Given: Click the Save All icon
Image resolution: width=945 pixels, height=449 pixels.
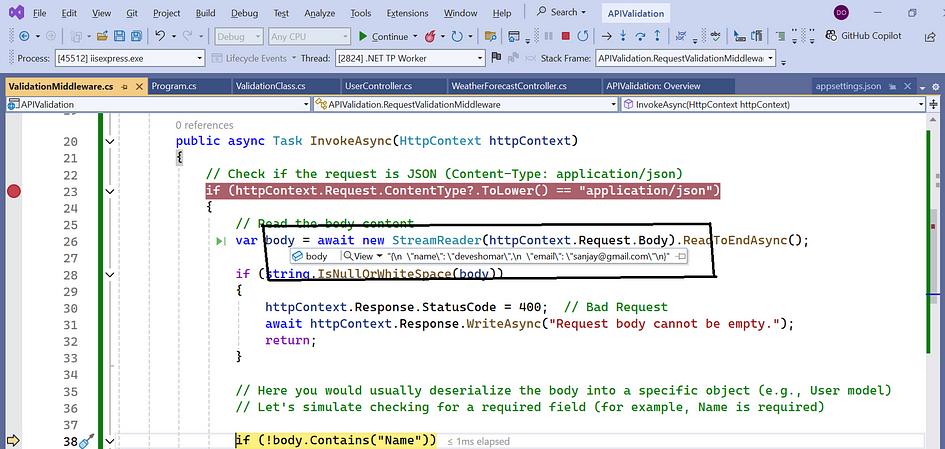Looking at the screenshot, I should pos(136,36).
